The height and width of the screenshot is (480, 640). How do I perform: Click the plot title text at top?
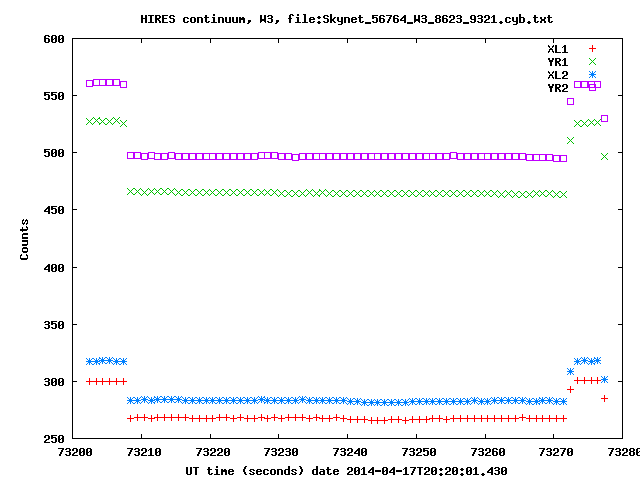[347, 19]
